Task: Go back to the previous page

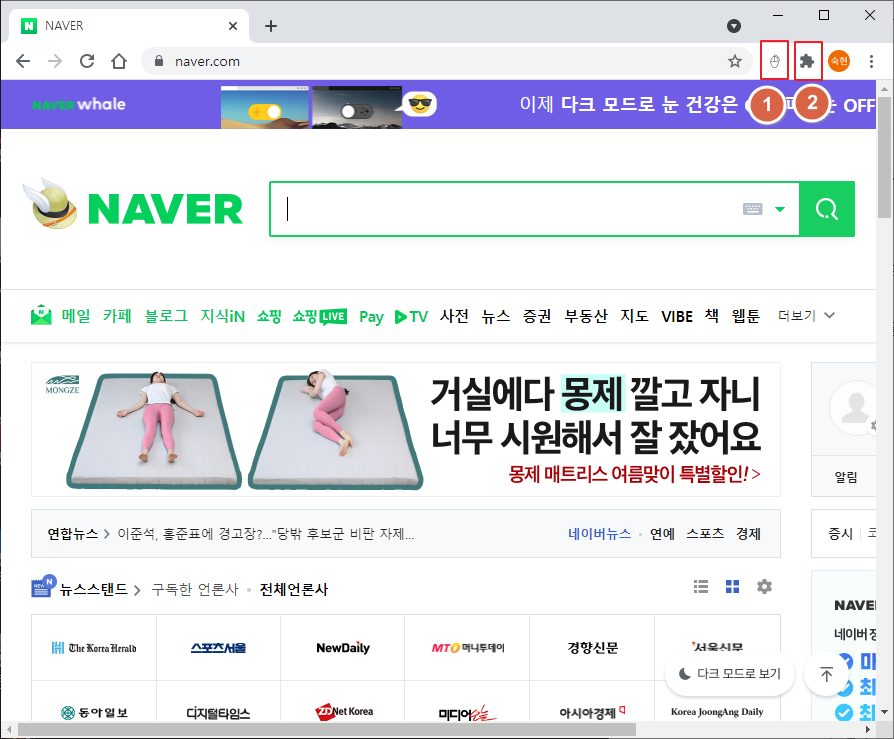Action: coord(23,61)
